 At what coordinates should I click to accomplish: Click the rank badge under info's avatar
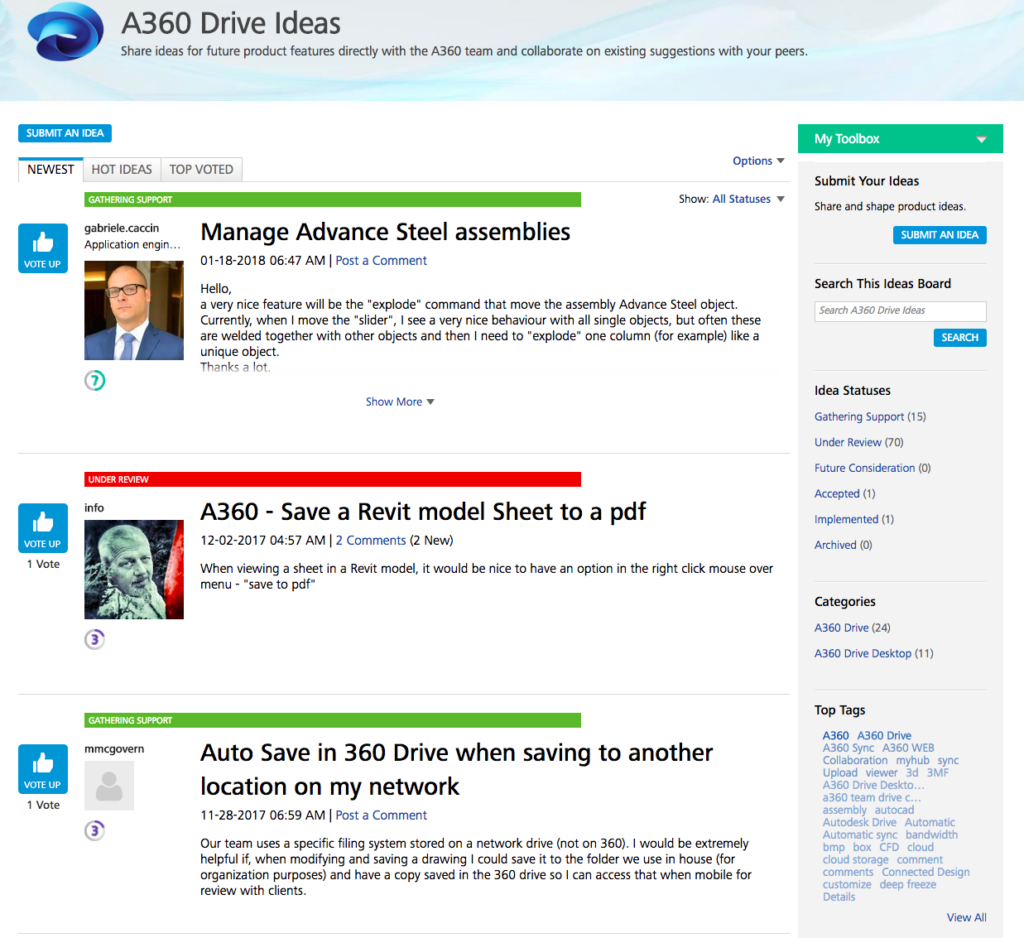(x=95, y=639)
